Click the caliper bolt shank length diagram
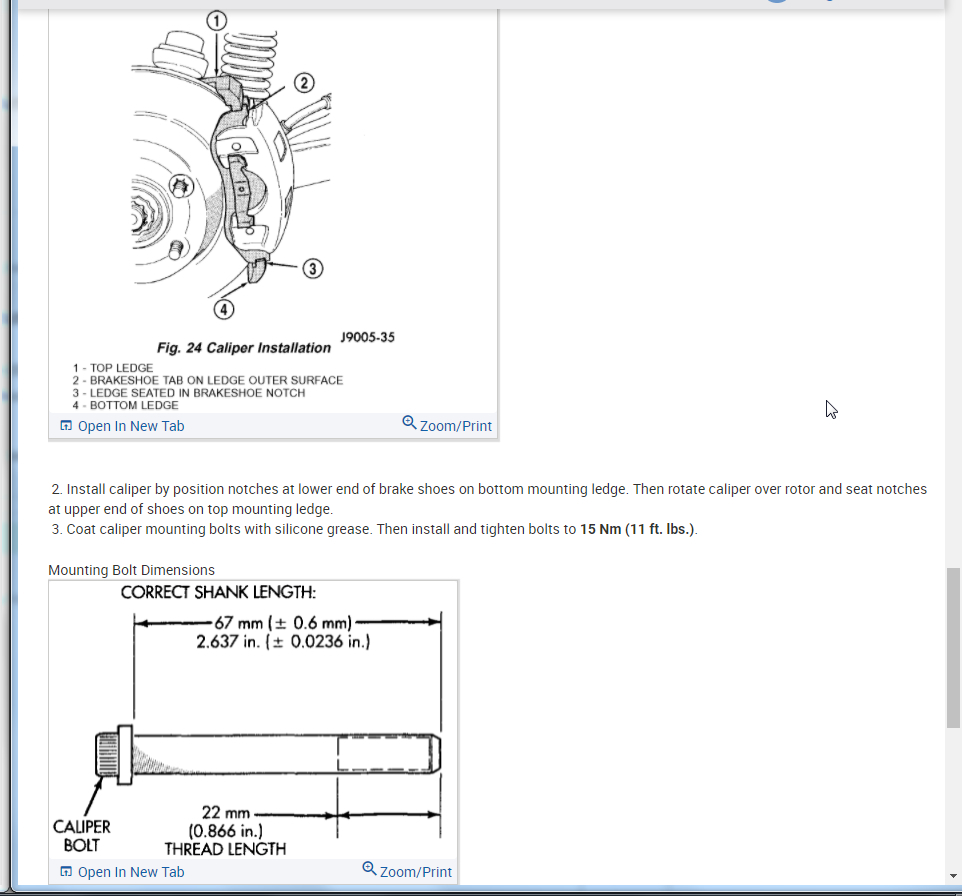 253,720
